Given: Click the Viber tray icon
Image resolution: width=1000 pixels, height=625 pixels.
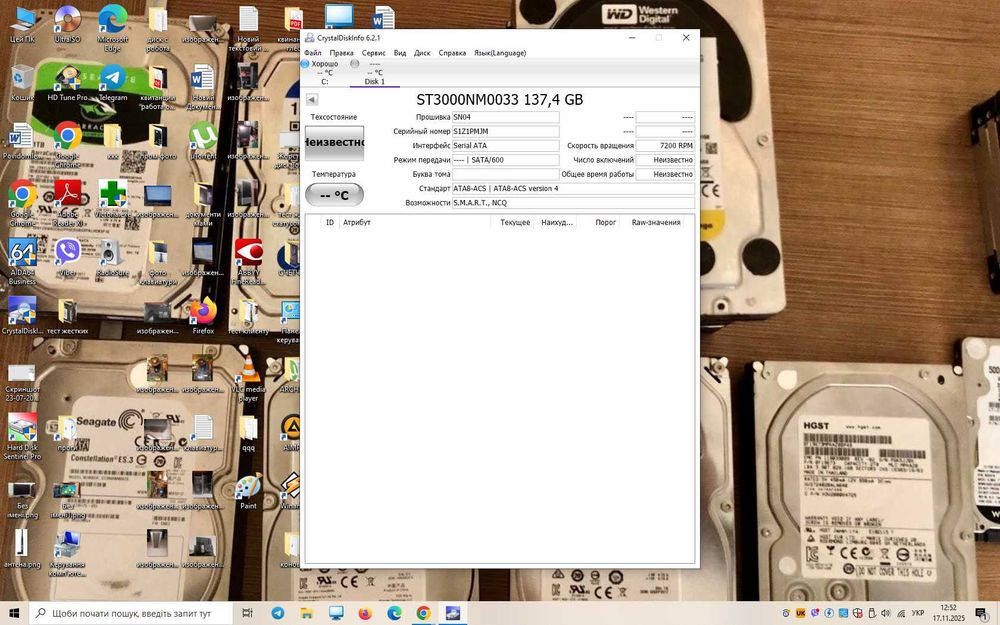Looking at the screenshot, I should (x=814, y=614).
